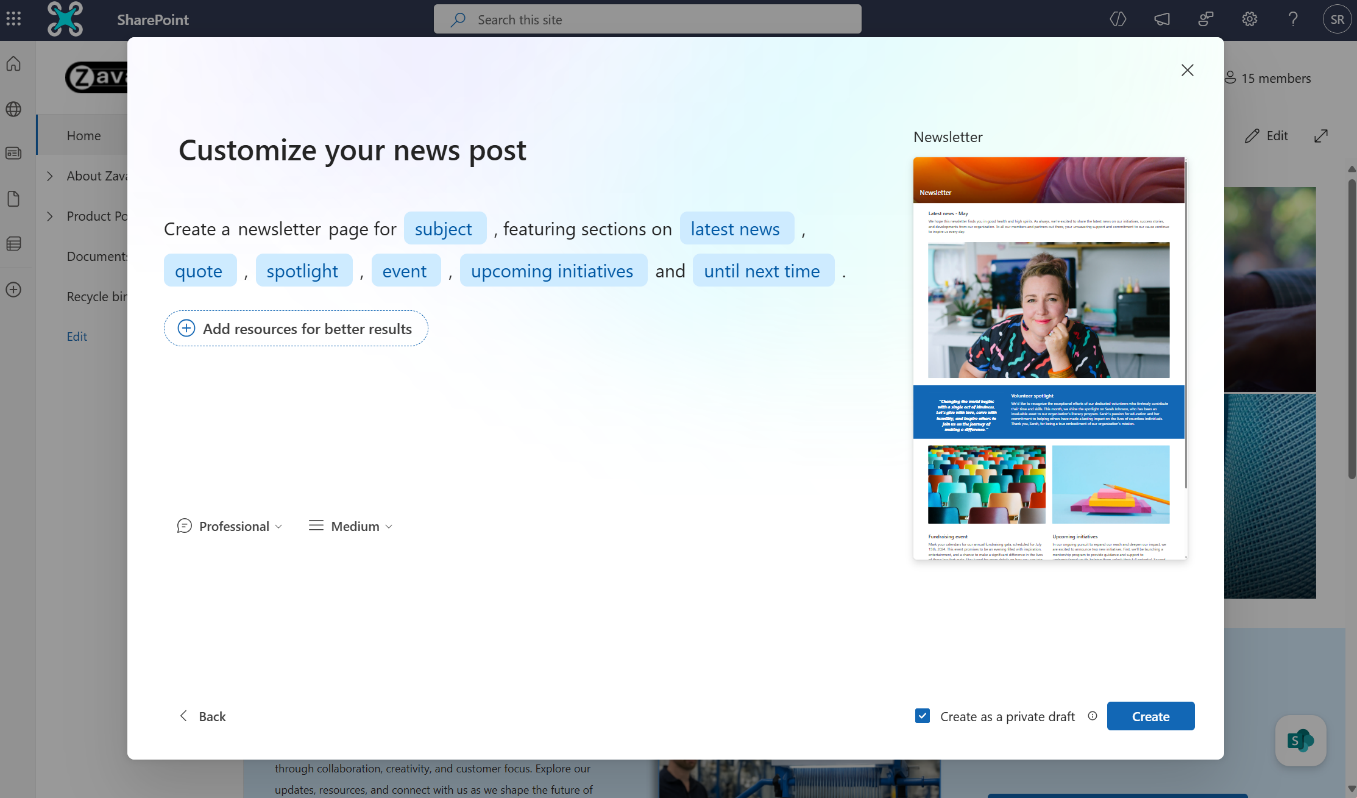This screenshot has width=1357, height=798.
Task: Open the megaphone feedback icon in top bar
Action: 1161,19
